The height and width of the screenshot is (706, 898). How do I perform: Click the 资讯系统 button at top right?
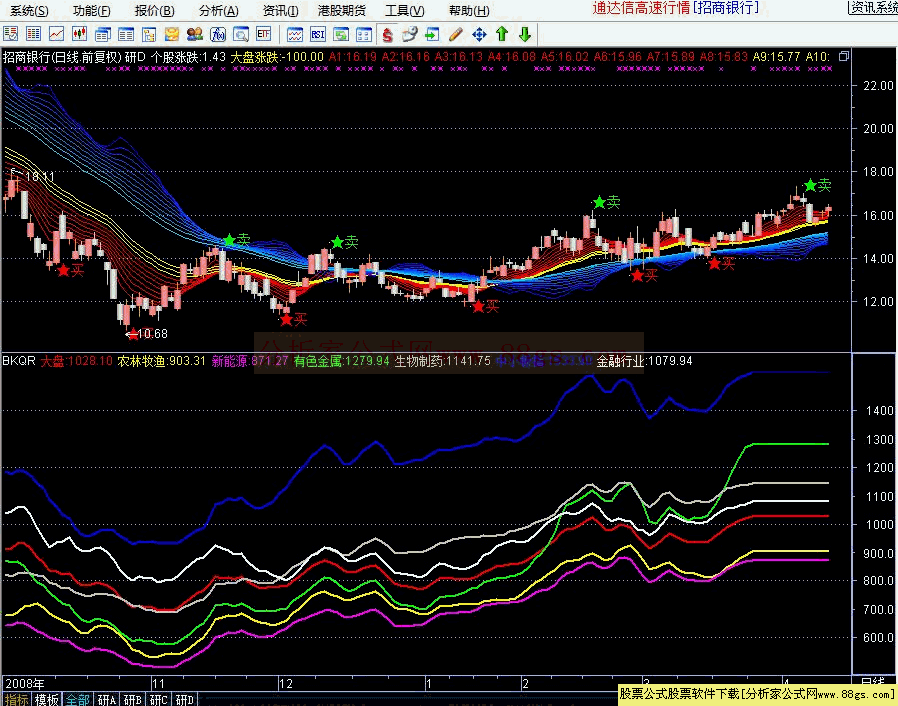(x=873, y=7)
